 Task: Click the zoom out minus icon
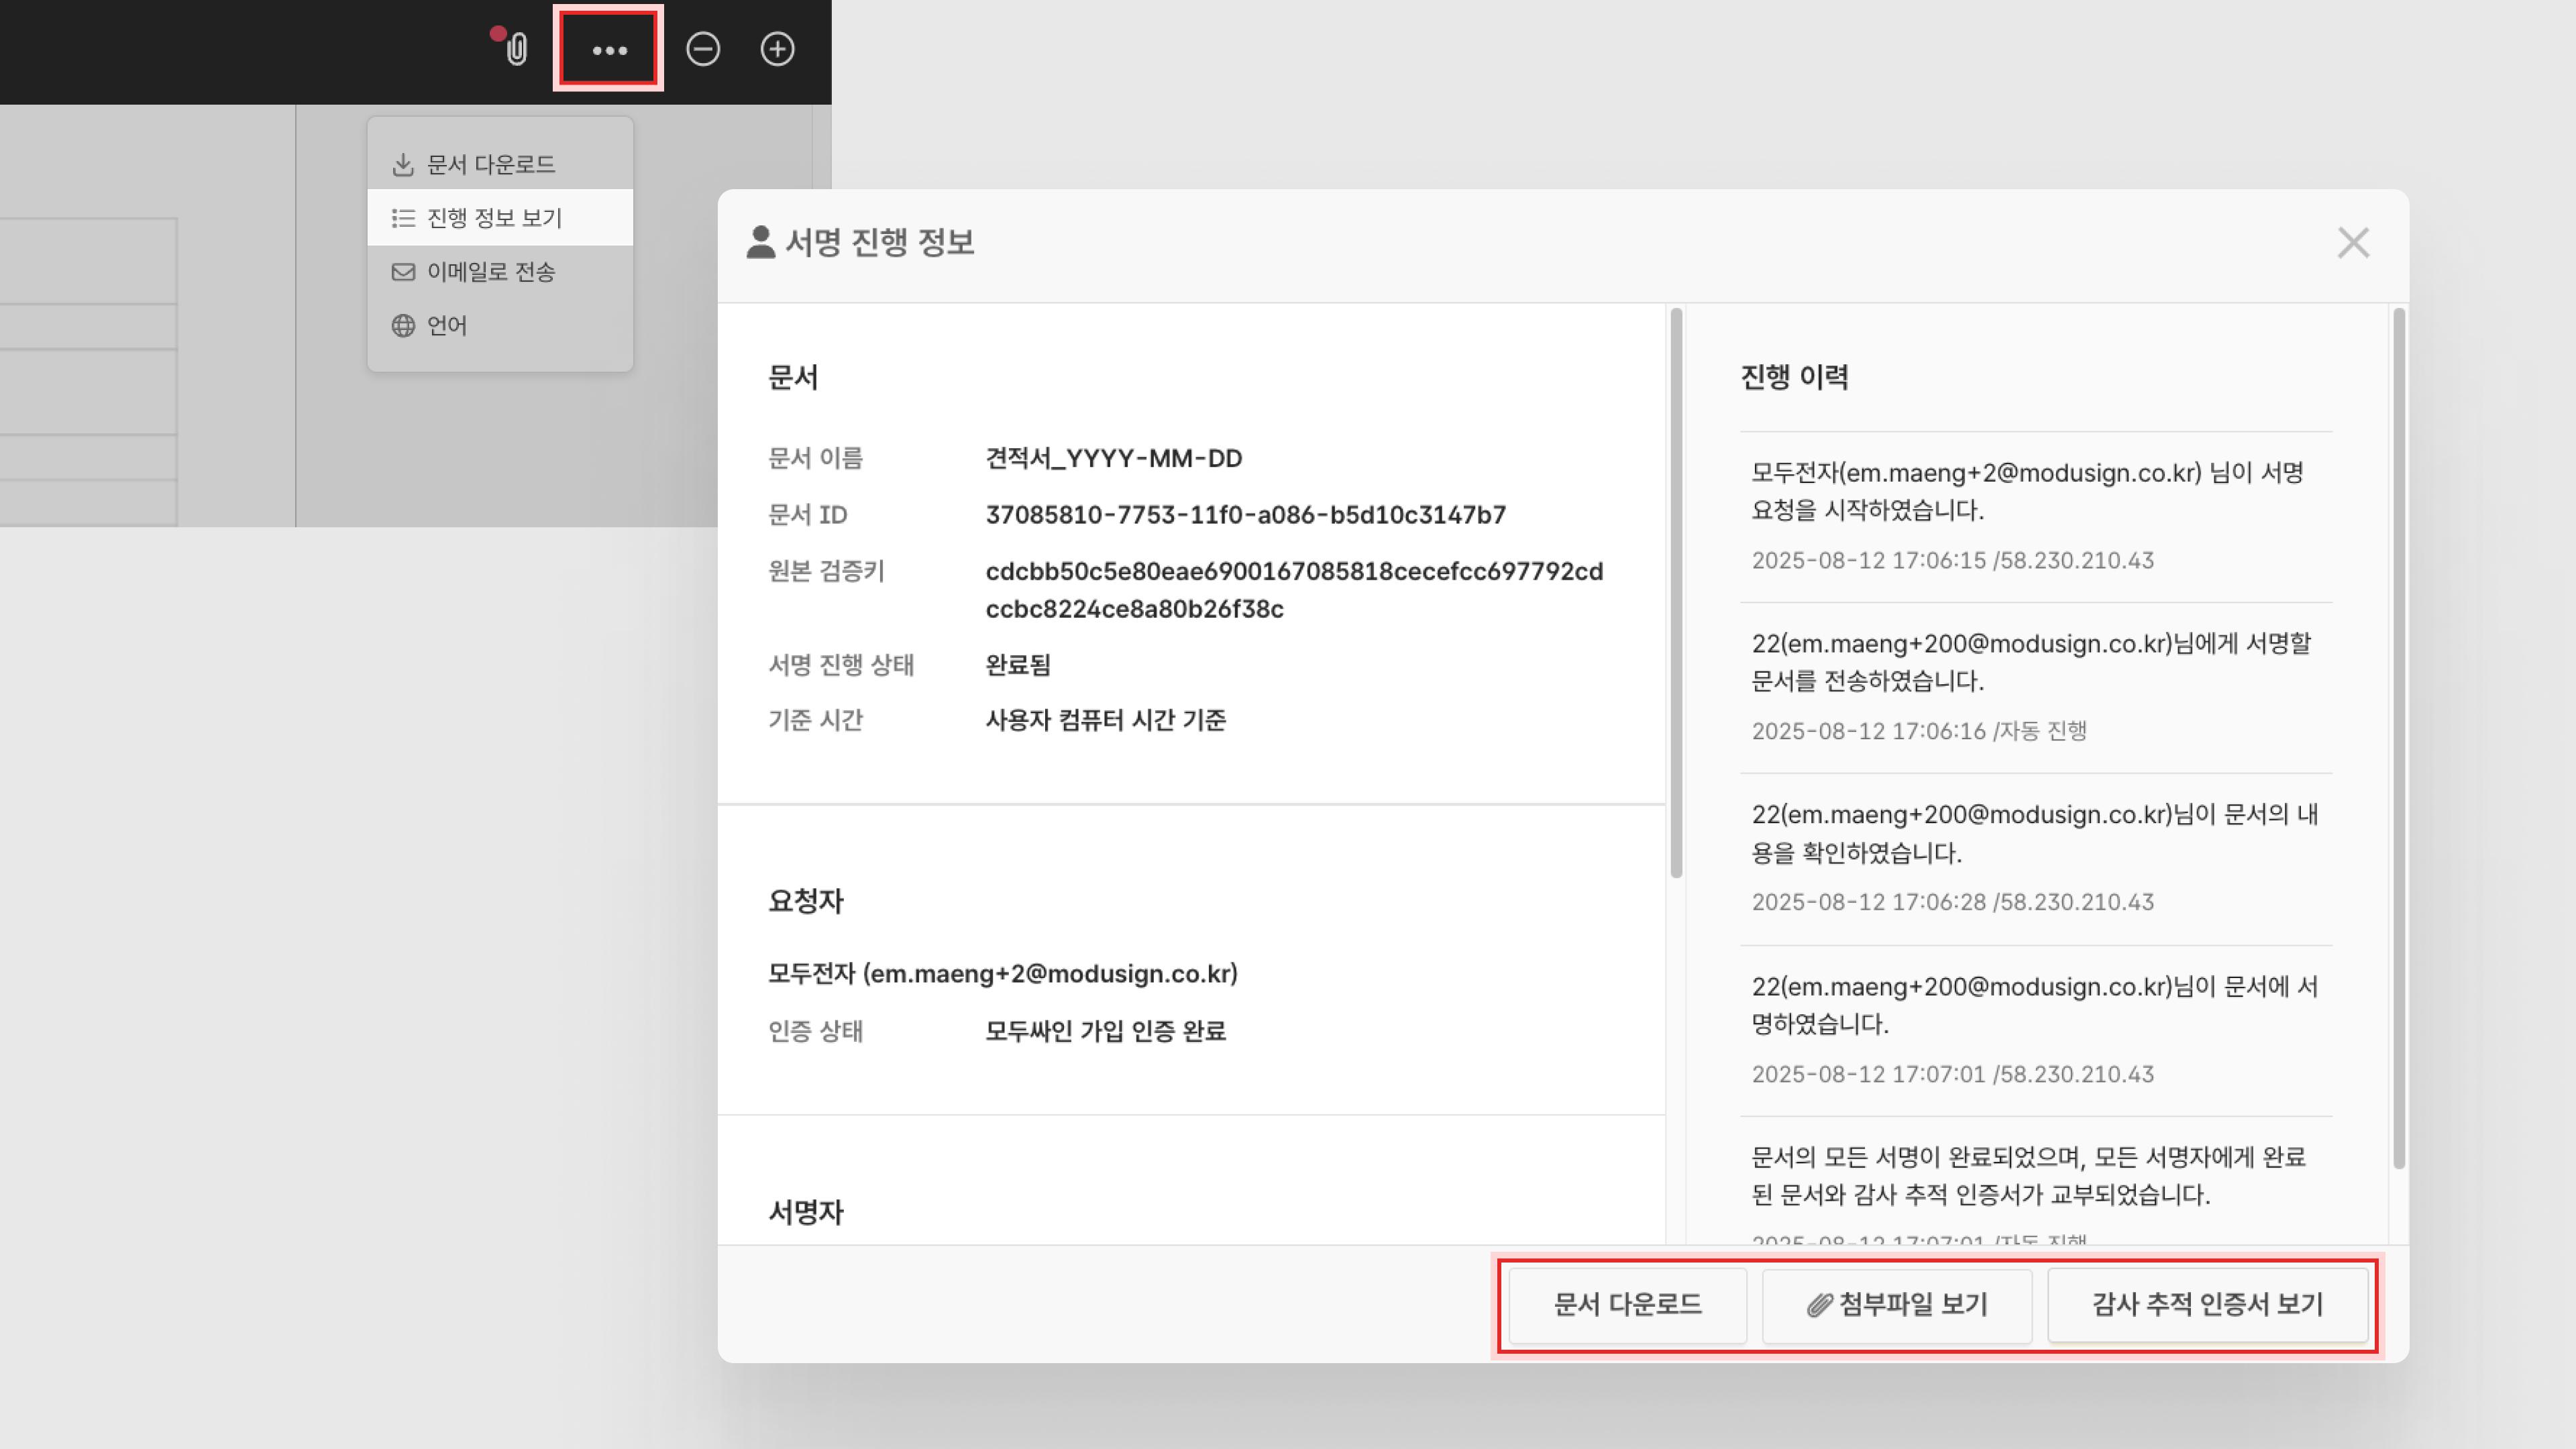702,49
